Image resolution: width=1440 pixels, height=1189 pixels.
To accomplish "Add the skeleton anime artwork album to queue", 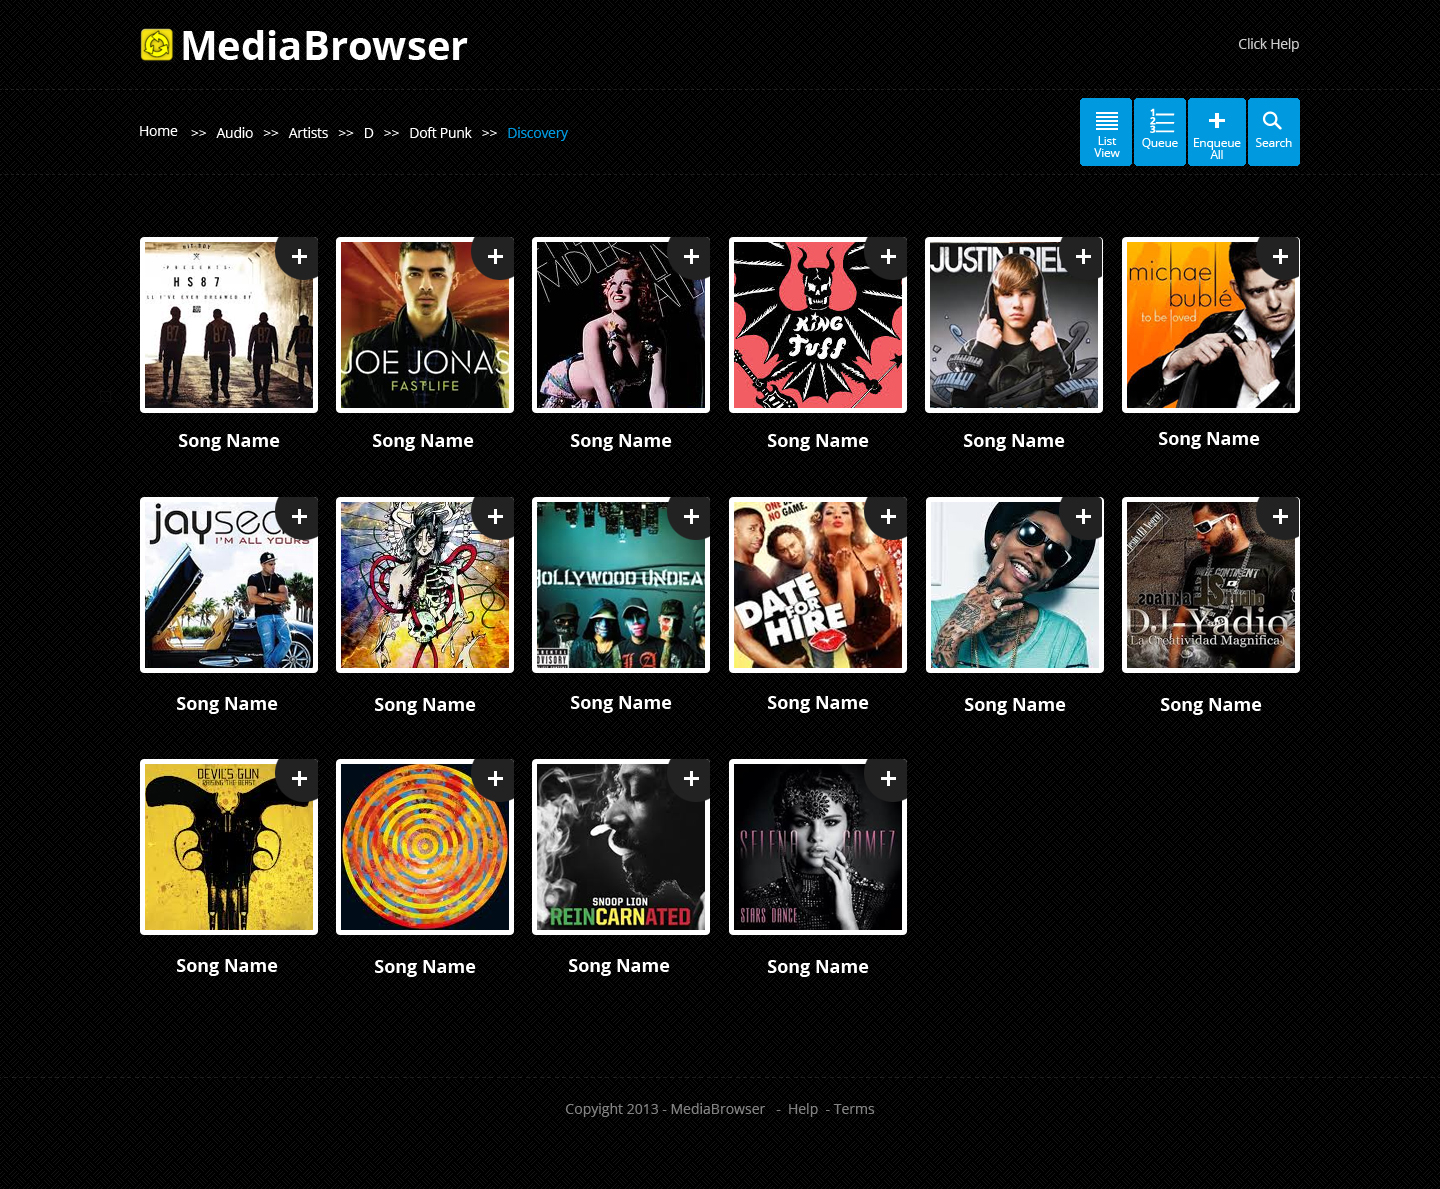I will point(495,517).
